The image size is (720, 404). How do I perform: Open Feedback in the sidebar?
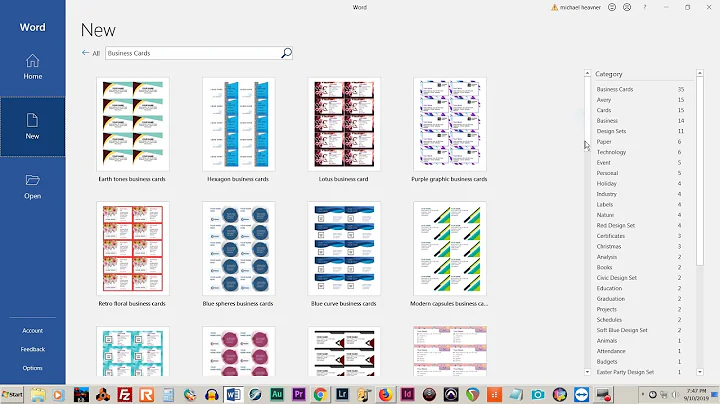[33, 349]
